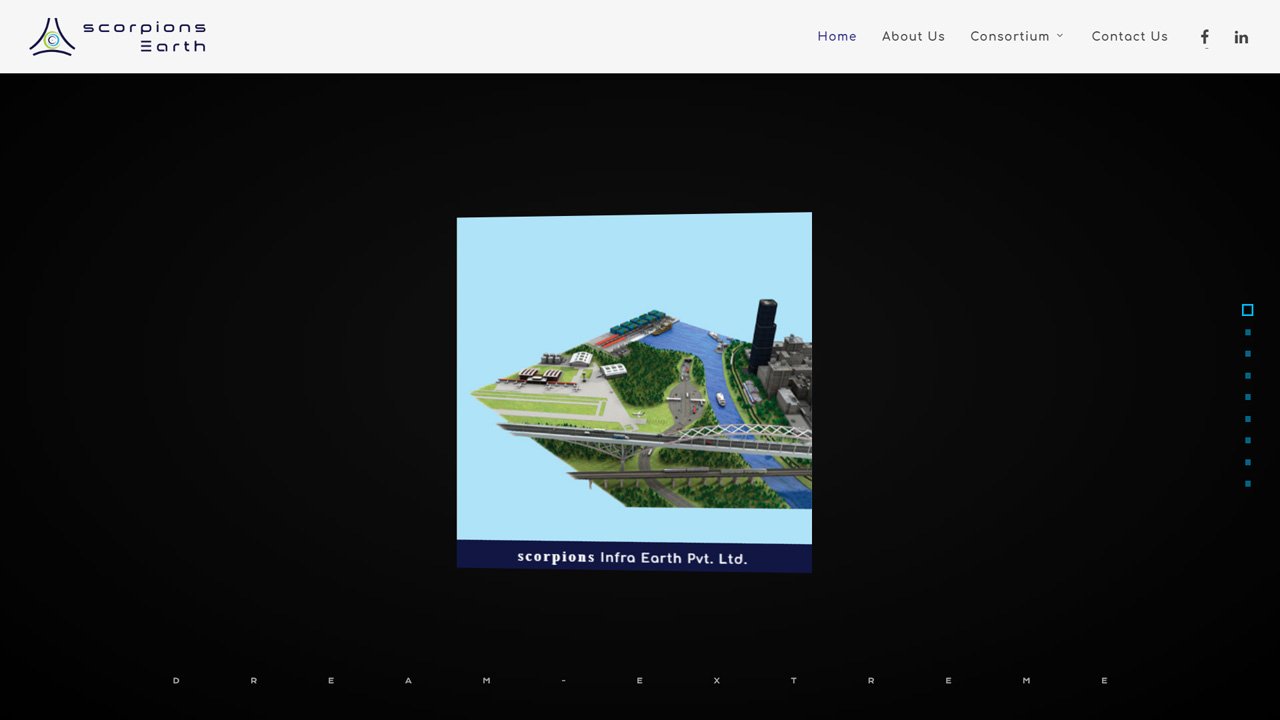Jump to the eighth section dot
Image resolution: width=1280 pixels, height=720 pixels.
(x=1247, y=462)
